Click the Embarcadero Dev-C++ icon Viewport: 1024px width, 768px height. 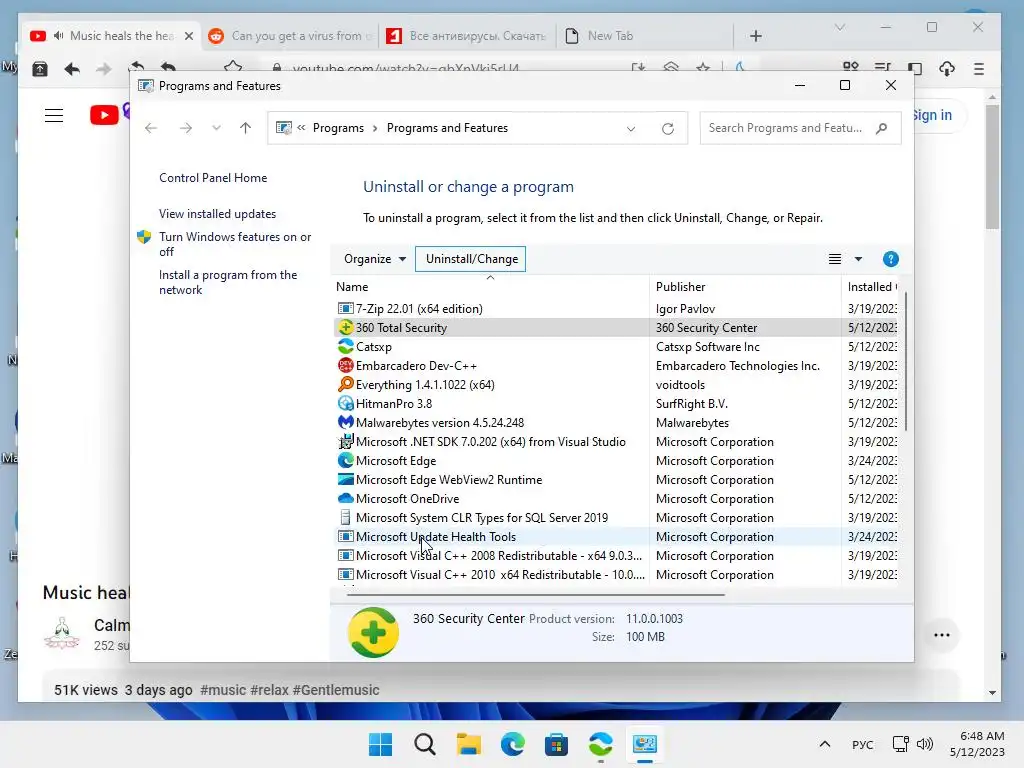345,365
